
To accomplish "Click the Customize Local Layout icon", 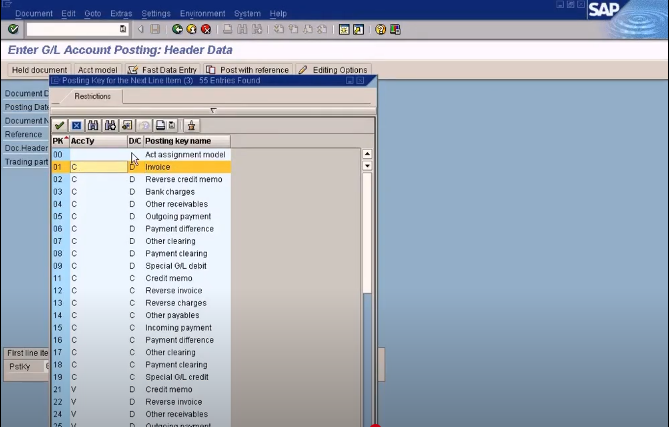I will click(x=395, y=29).
